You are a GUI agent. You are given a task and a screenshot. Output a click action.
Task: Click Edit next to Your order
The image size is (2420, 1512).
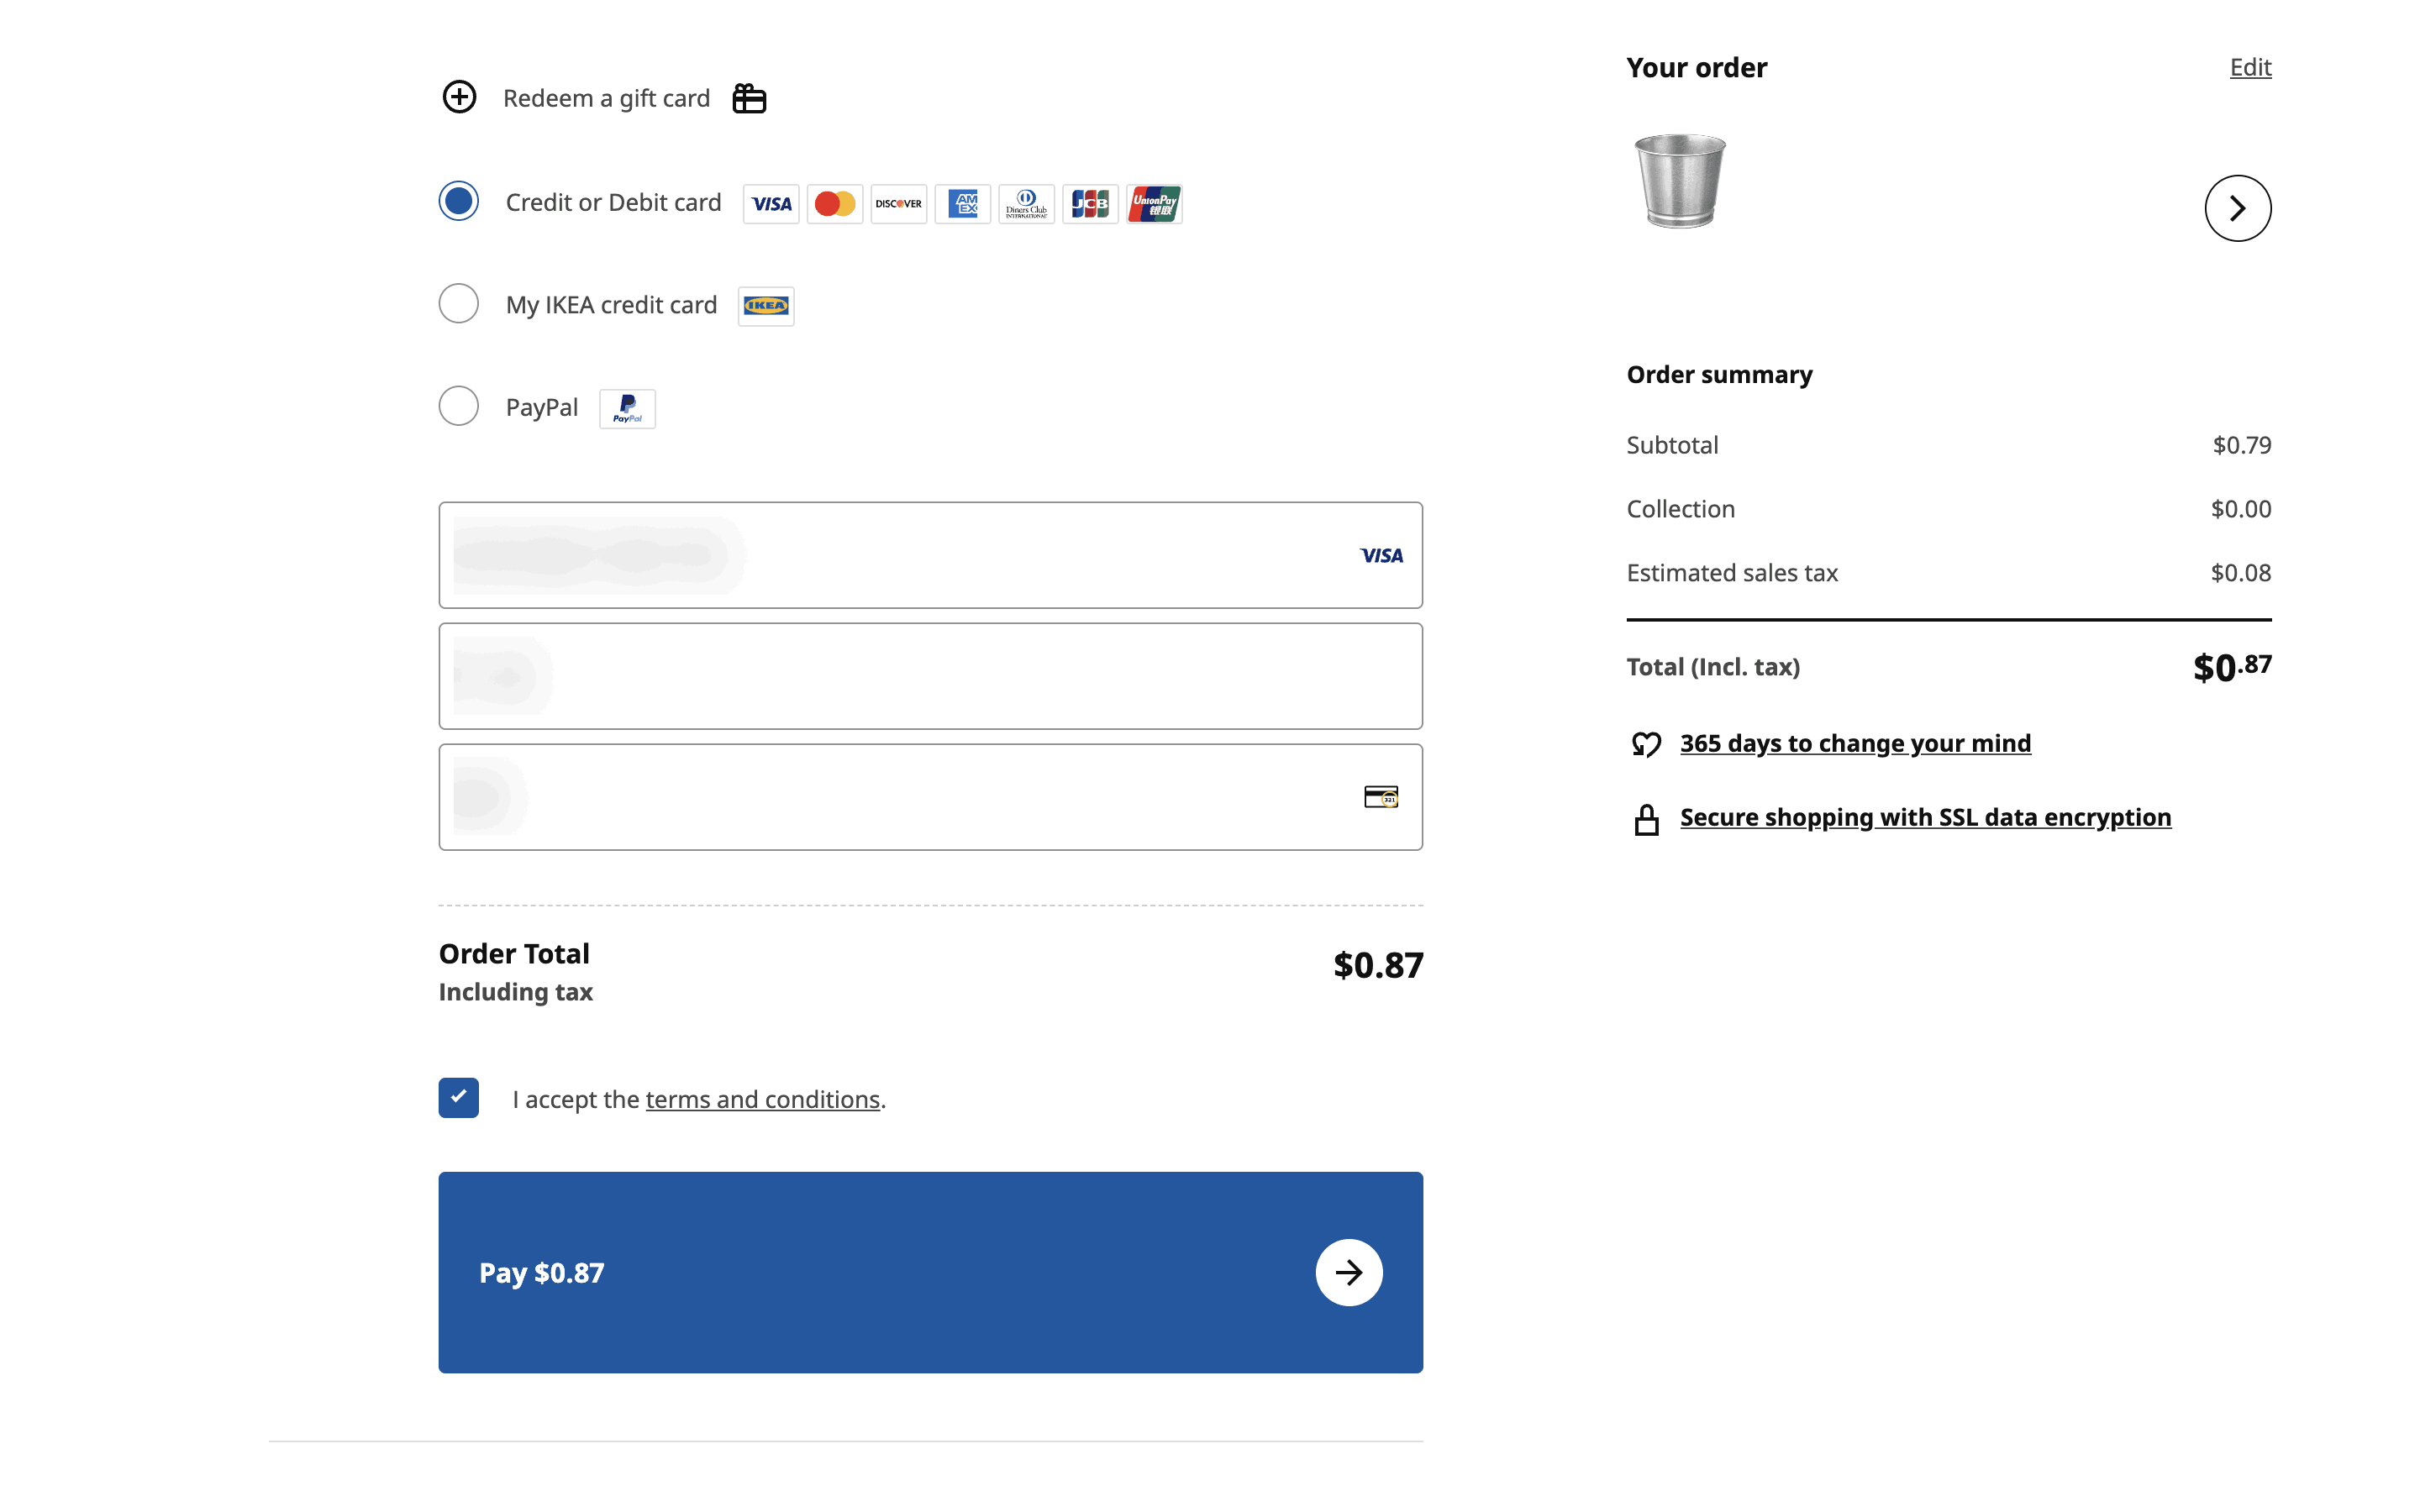pos(2250,67)
